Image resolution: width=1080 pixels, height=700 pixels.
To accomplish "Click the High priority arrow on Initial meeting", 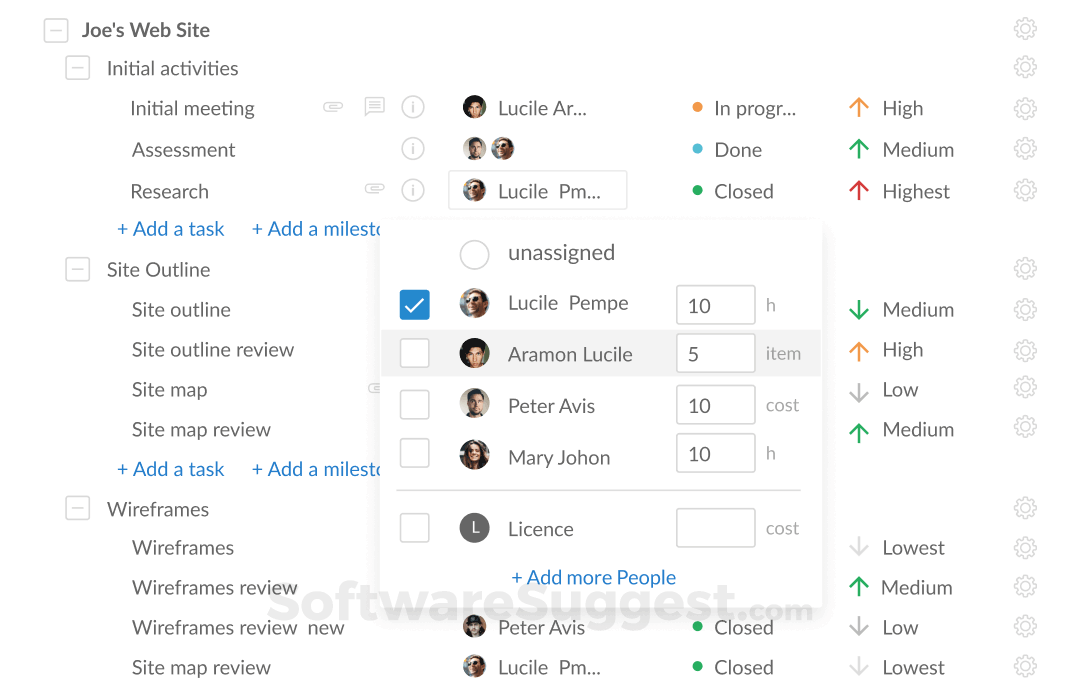I will 859,107.
